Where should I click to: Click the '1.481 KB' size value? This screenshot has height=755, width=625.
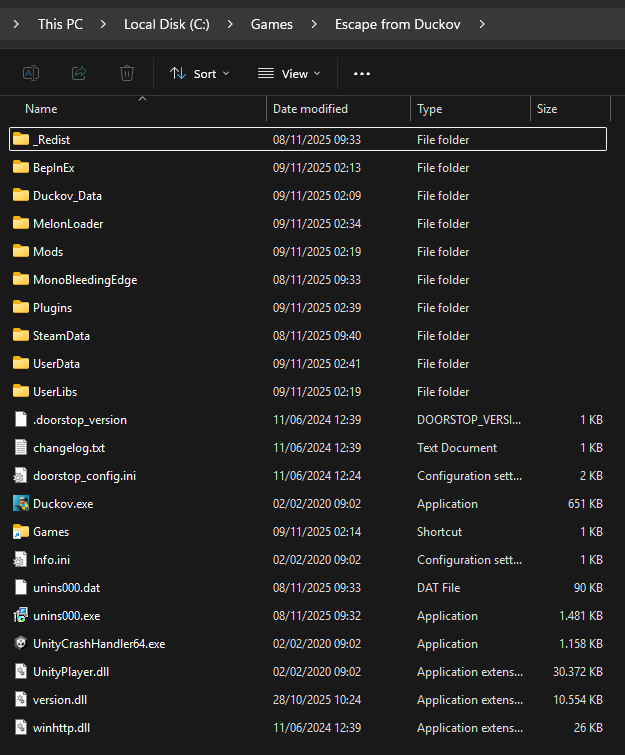coord(581,616)
